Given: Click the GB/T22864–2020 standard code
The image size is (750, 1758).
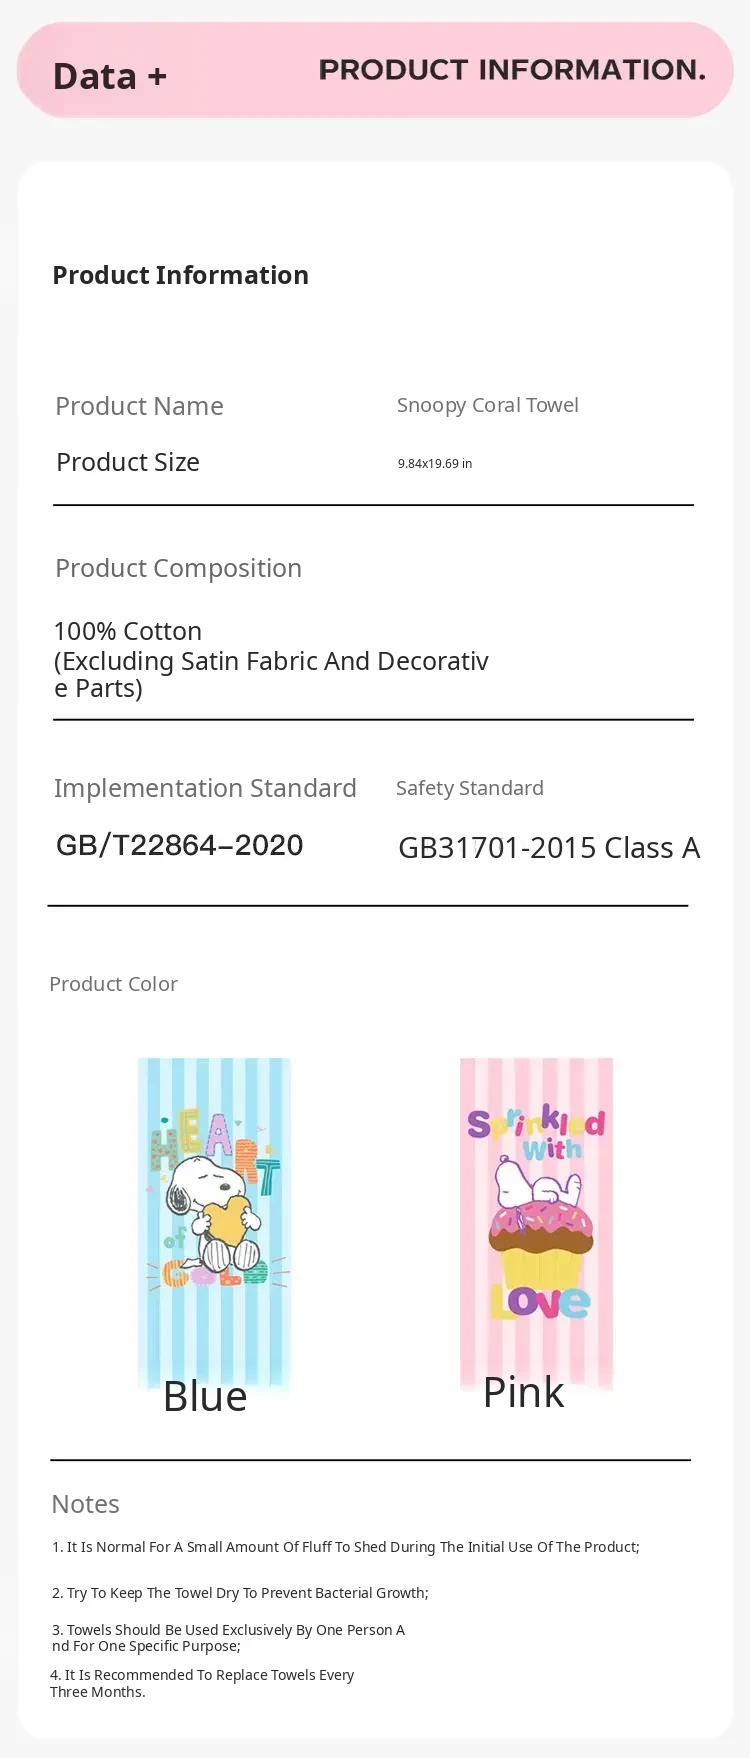Looking at the screenshot, I should coord(179,845).
